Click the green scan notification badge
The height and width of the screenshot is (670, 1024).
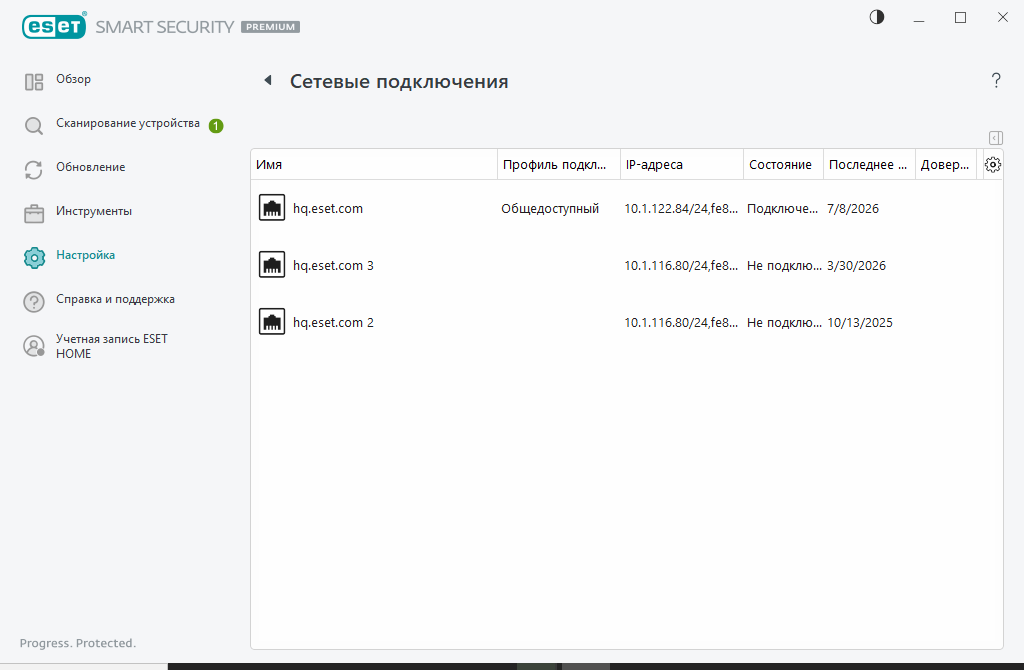(216, 125)
